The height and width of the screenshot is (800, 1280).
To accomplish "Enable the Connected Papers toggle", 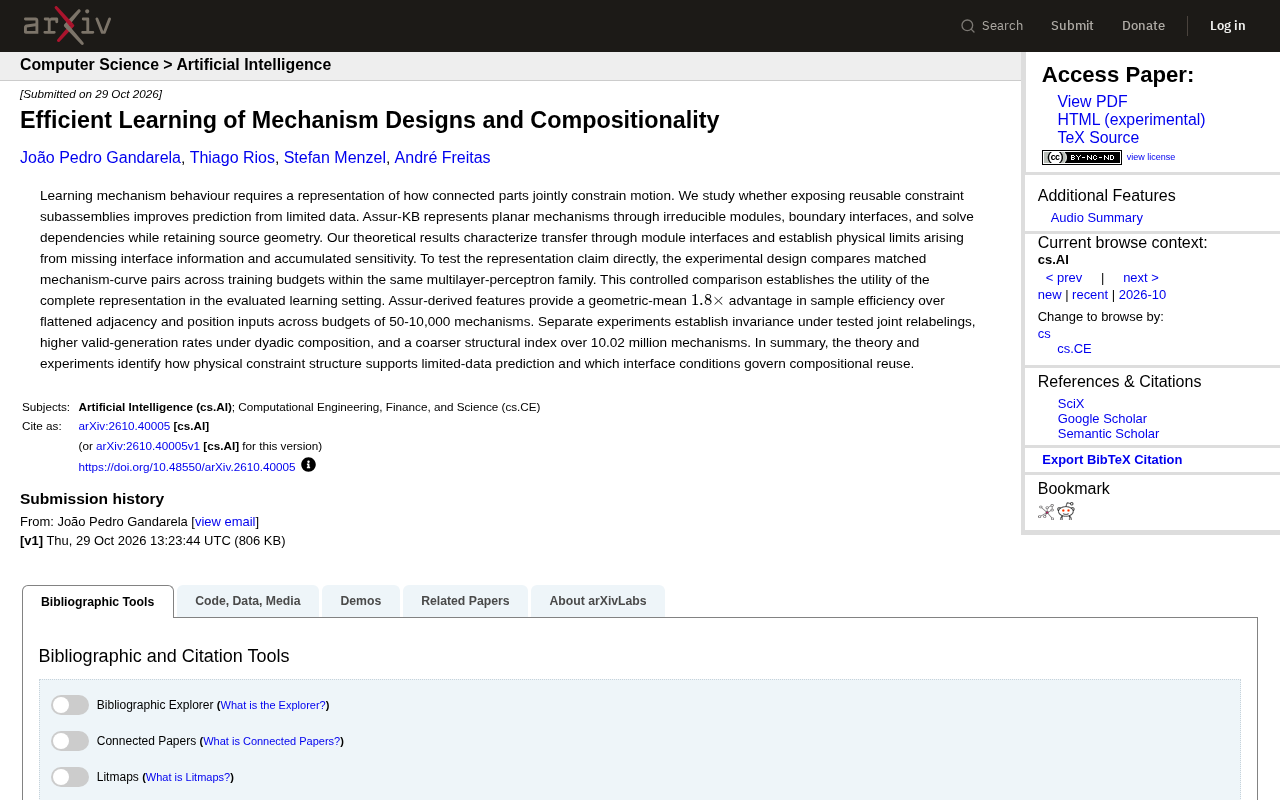I will pos(70,741).
